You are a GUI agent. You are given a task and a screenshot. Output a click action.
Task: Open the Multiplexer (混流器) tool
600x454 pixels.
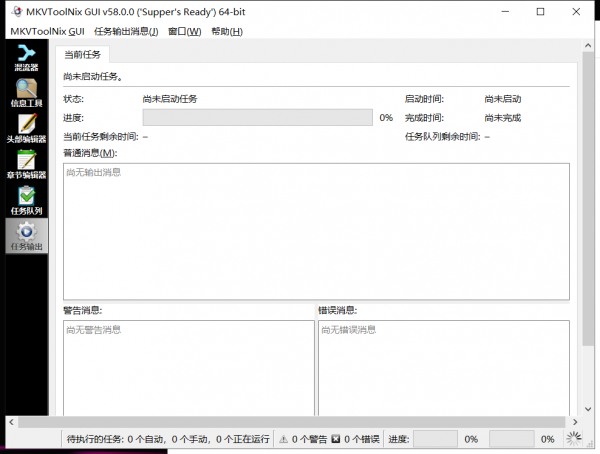[x=26, y=58]
